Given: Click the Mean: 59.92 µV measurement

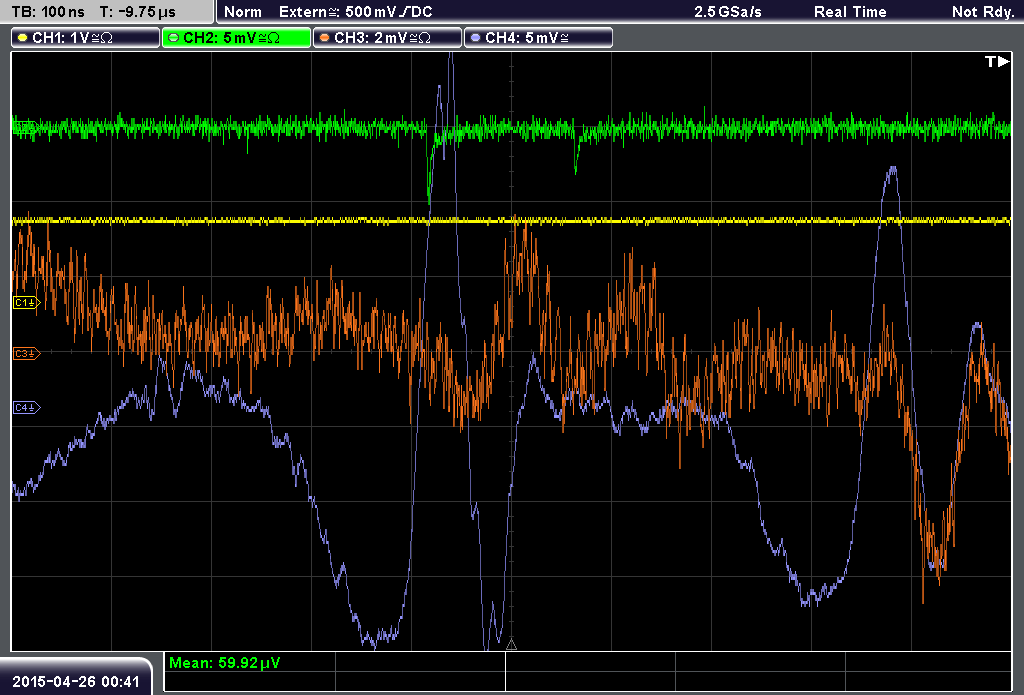Looking at the screenshot, I should pos(225,663).
